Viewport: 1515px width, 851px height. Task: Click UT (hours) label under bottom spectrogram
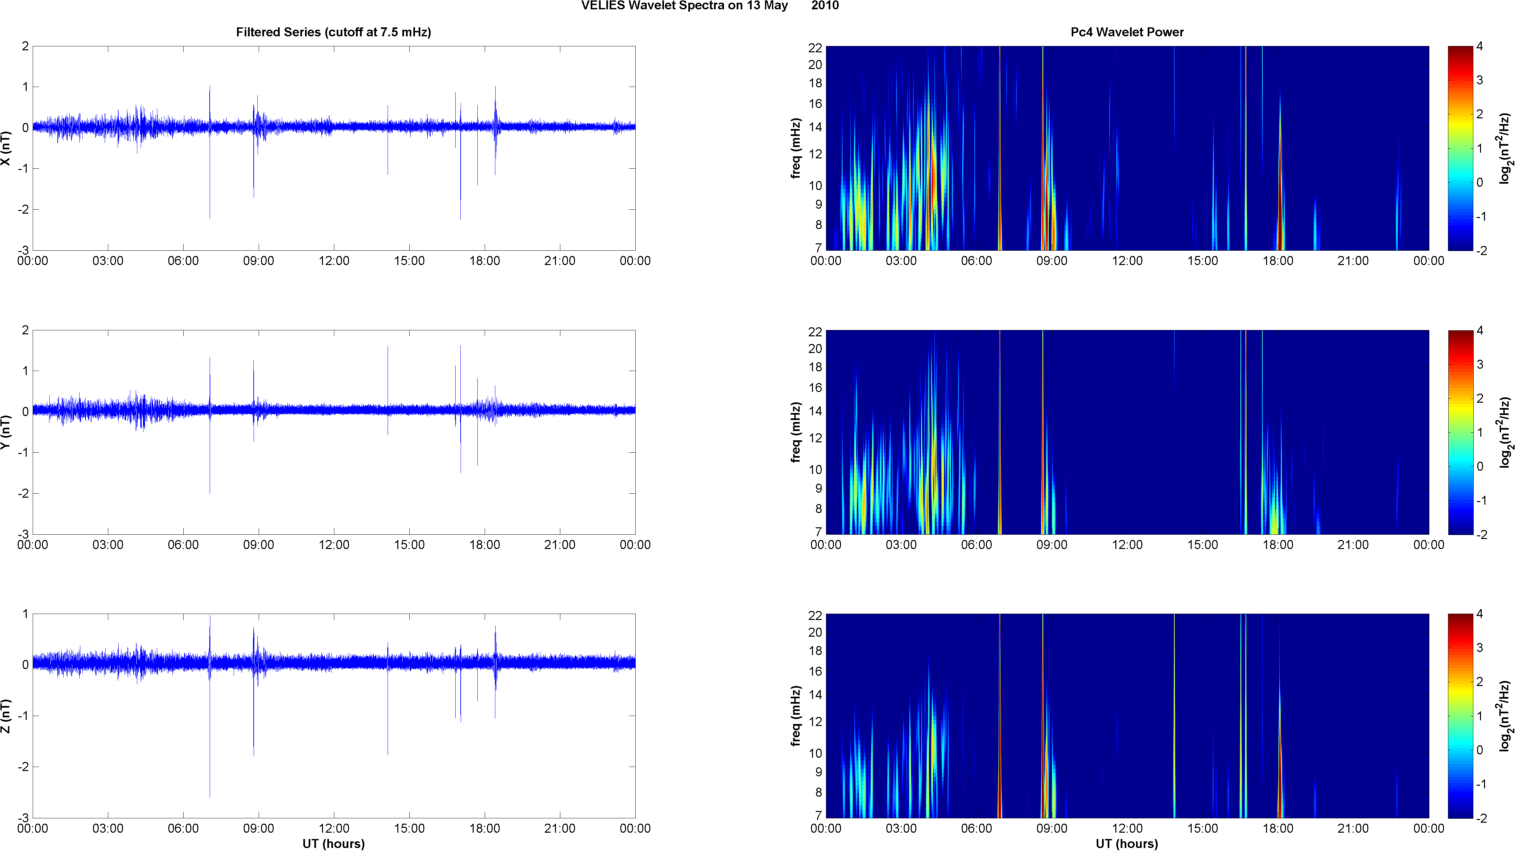pyautogui.click(x=1126, y=844)
